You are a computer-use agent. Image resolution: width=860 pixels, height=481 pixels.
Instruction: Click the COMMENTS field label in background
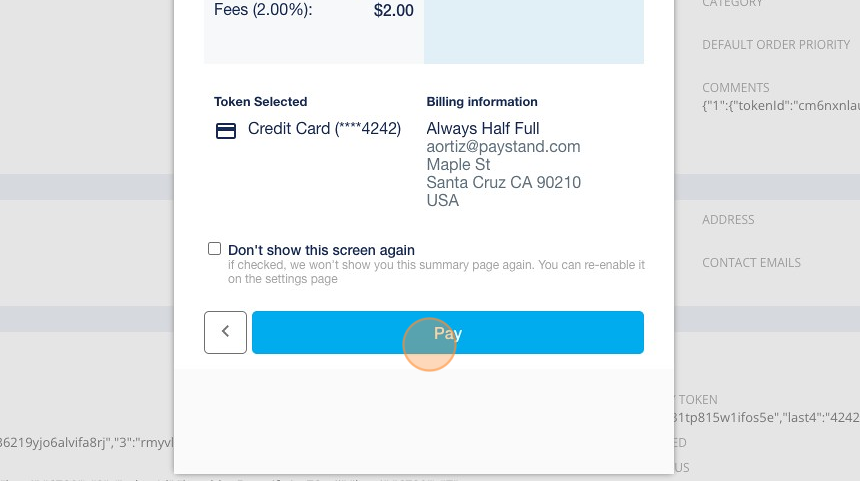(735, 88)
